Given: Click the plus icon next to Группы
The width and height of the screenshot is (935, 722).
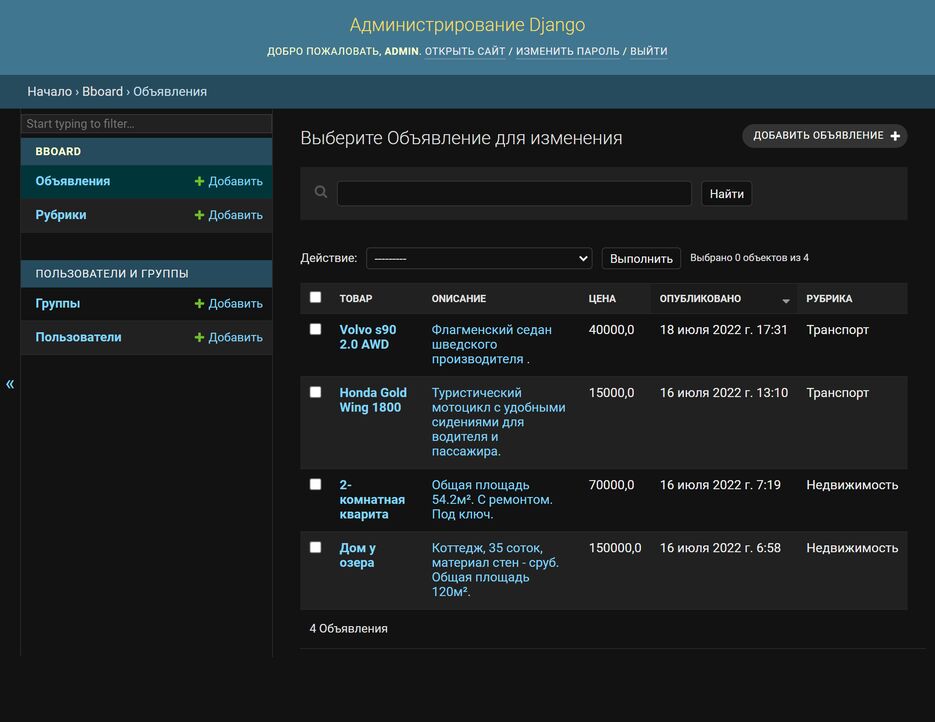Looking at the screenshot, I should [x=200, y=304].
